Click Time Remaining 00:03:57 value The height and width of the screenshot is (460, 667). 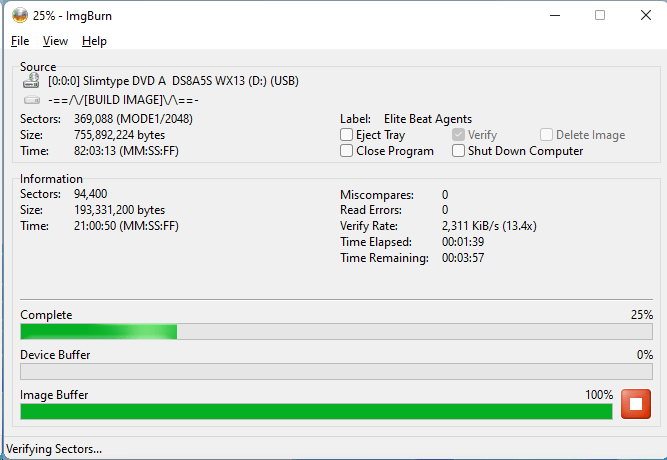pos(463,258)
